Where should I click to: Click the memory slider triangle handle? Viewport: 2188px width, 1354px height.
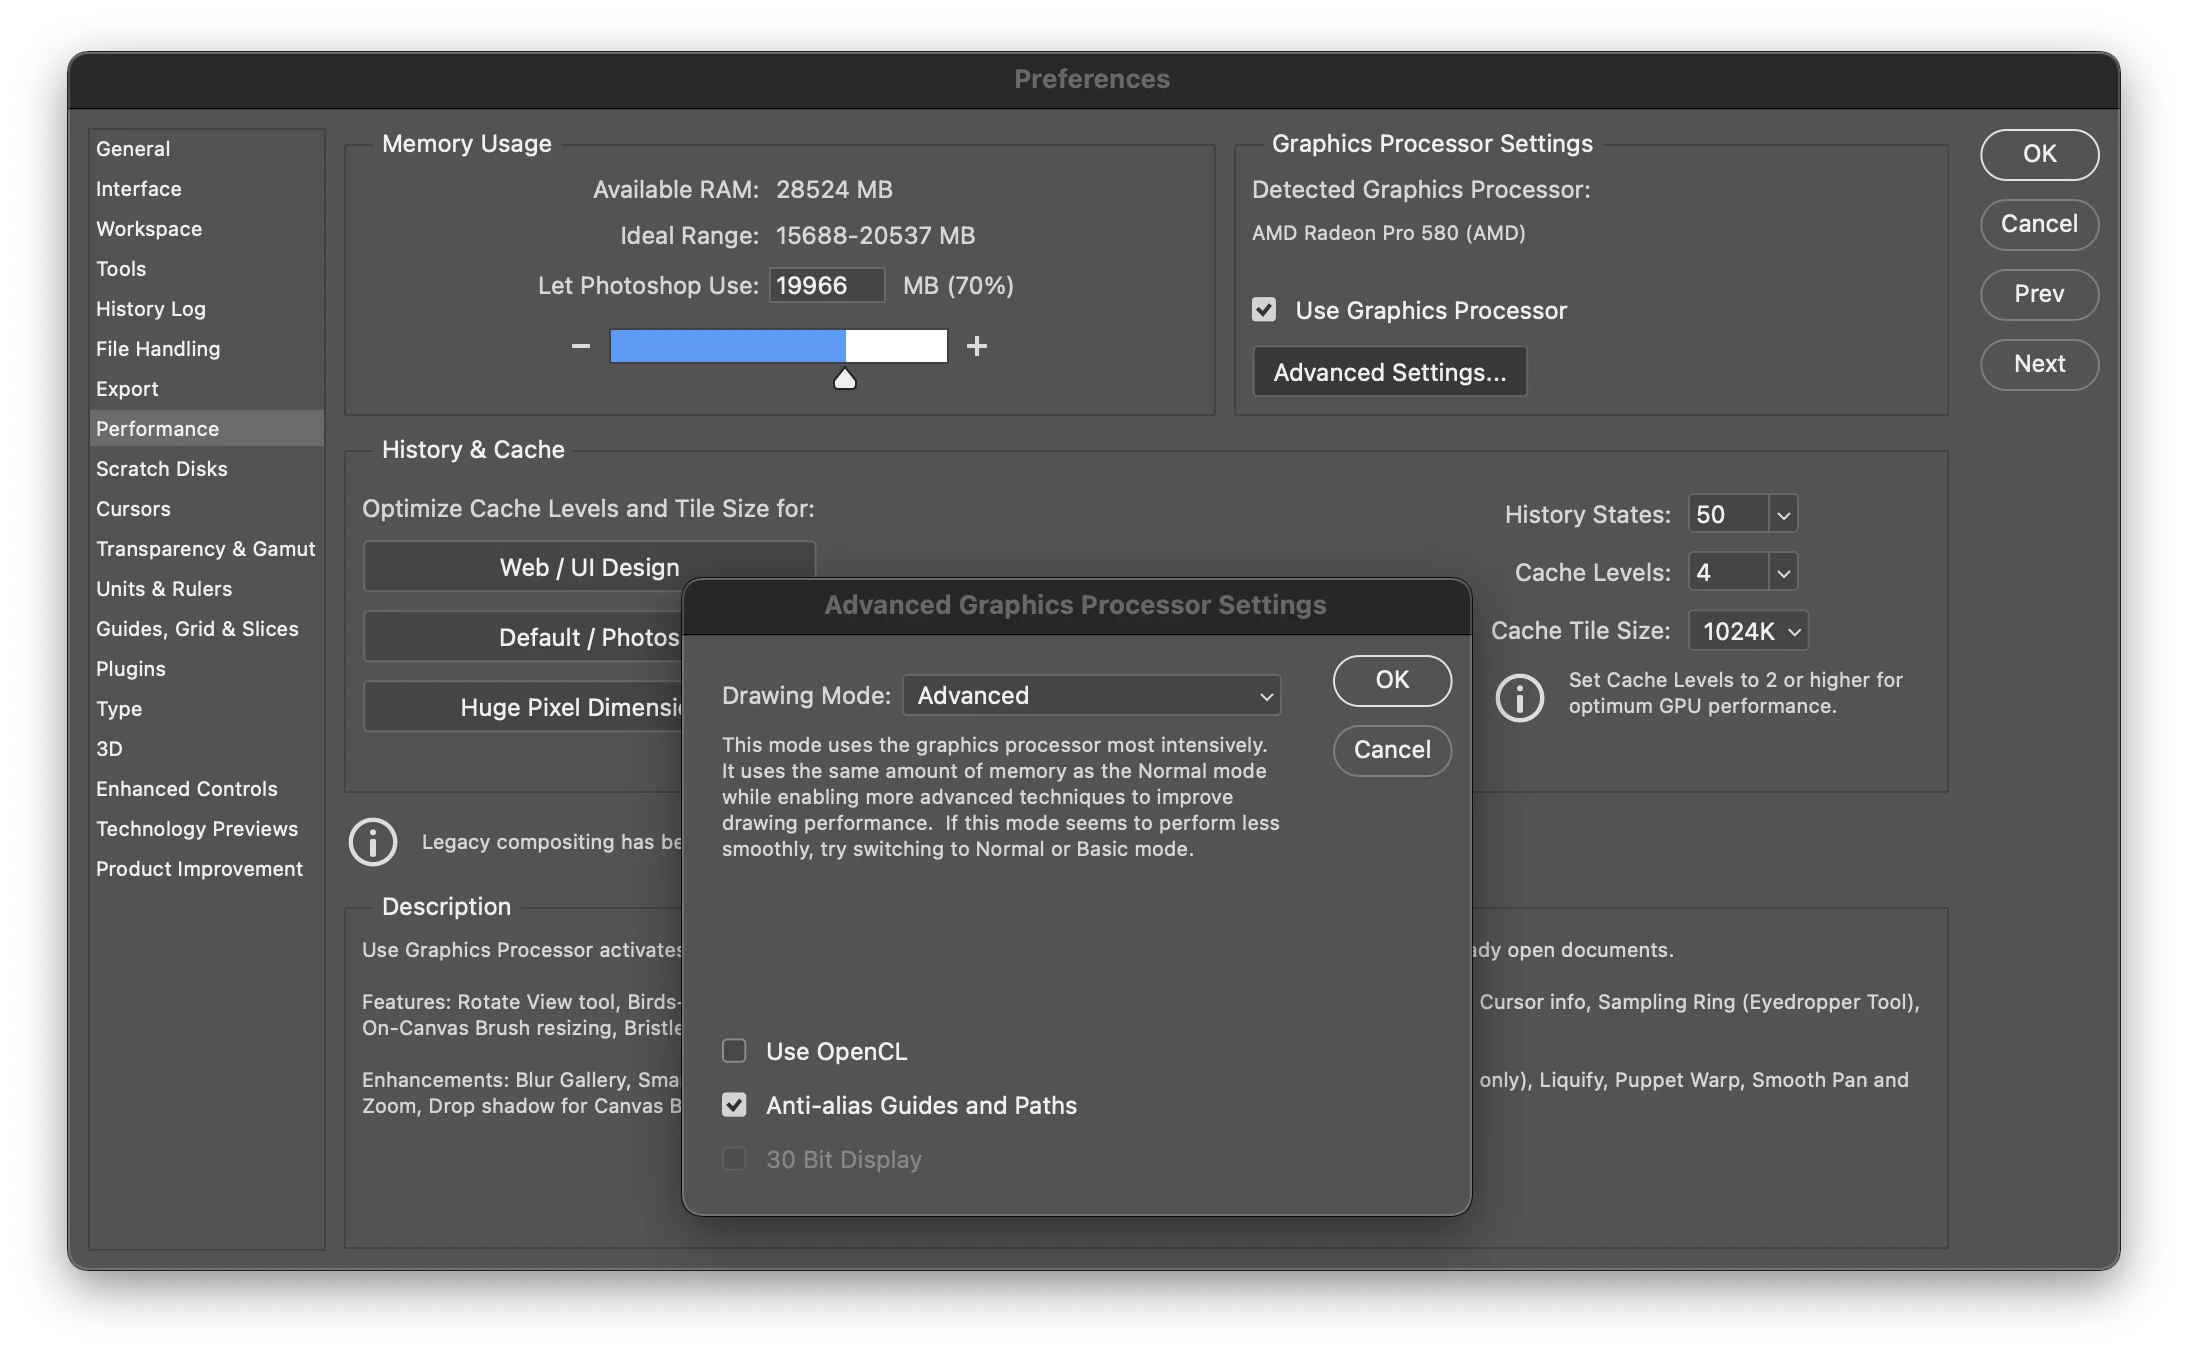coord(845,379)
